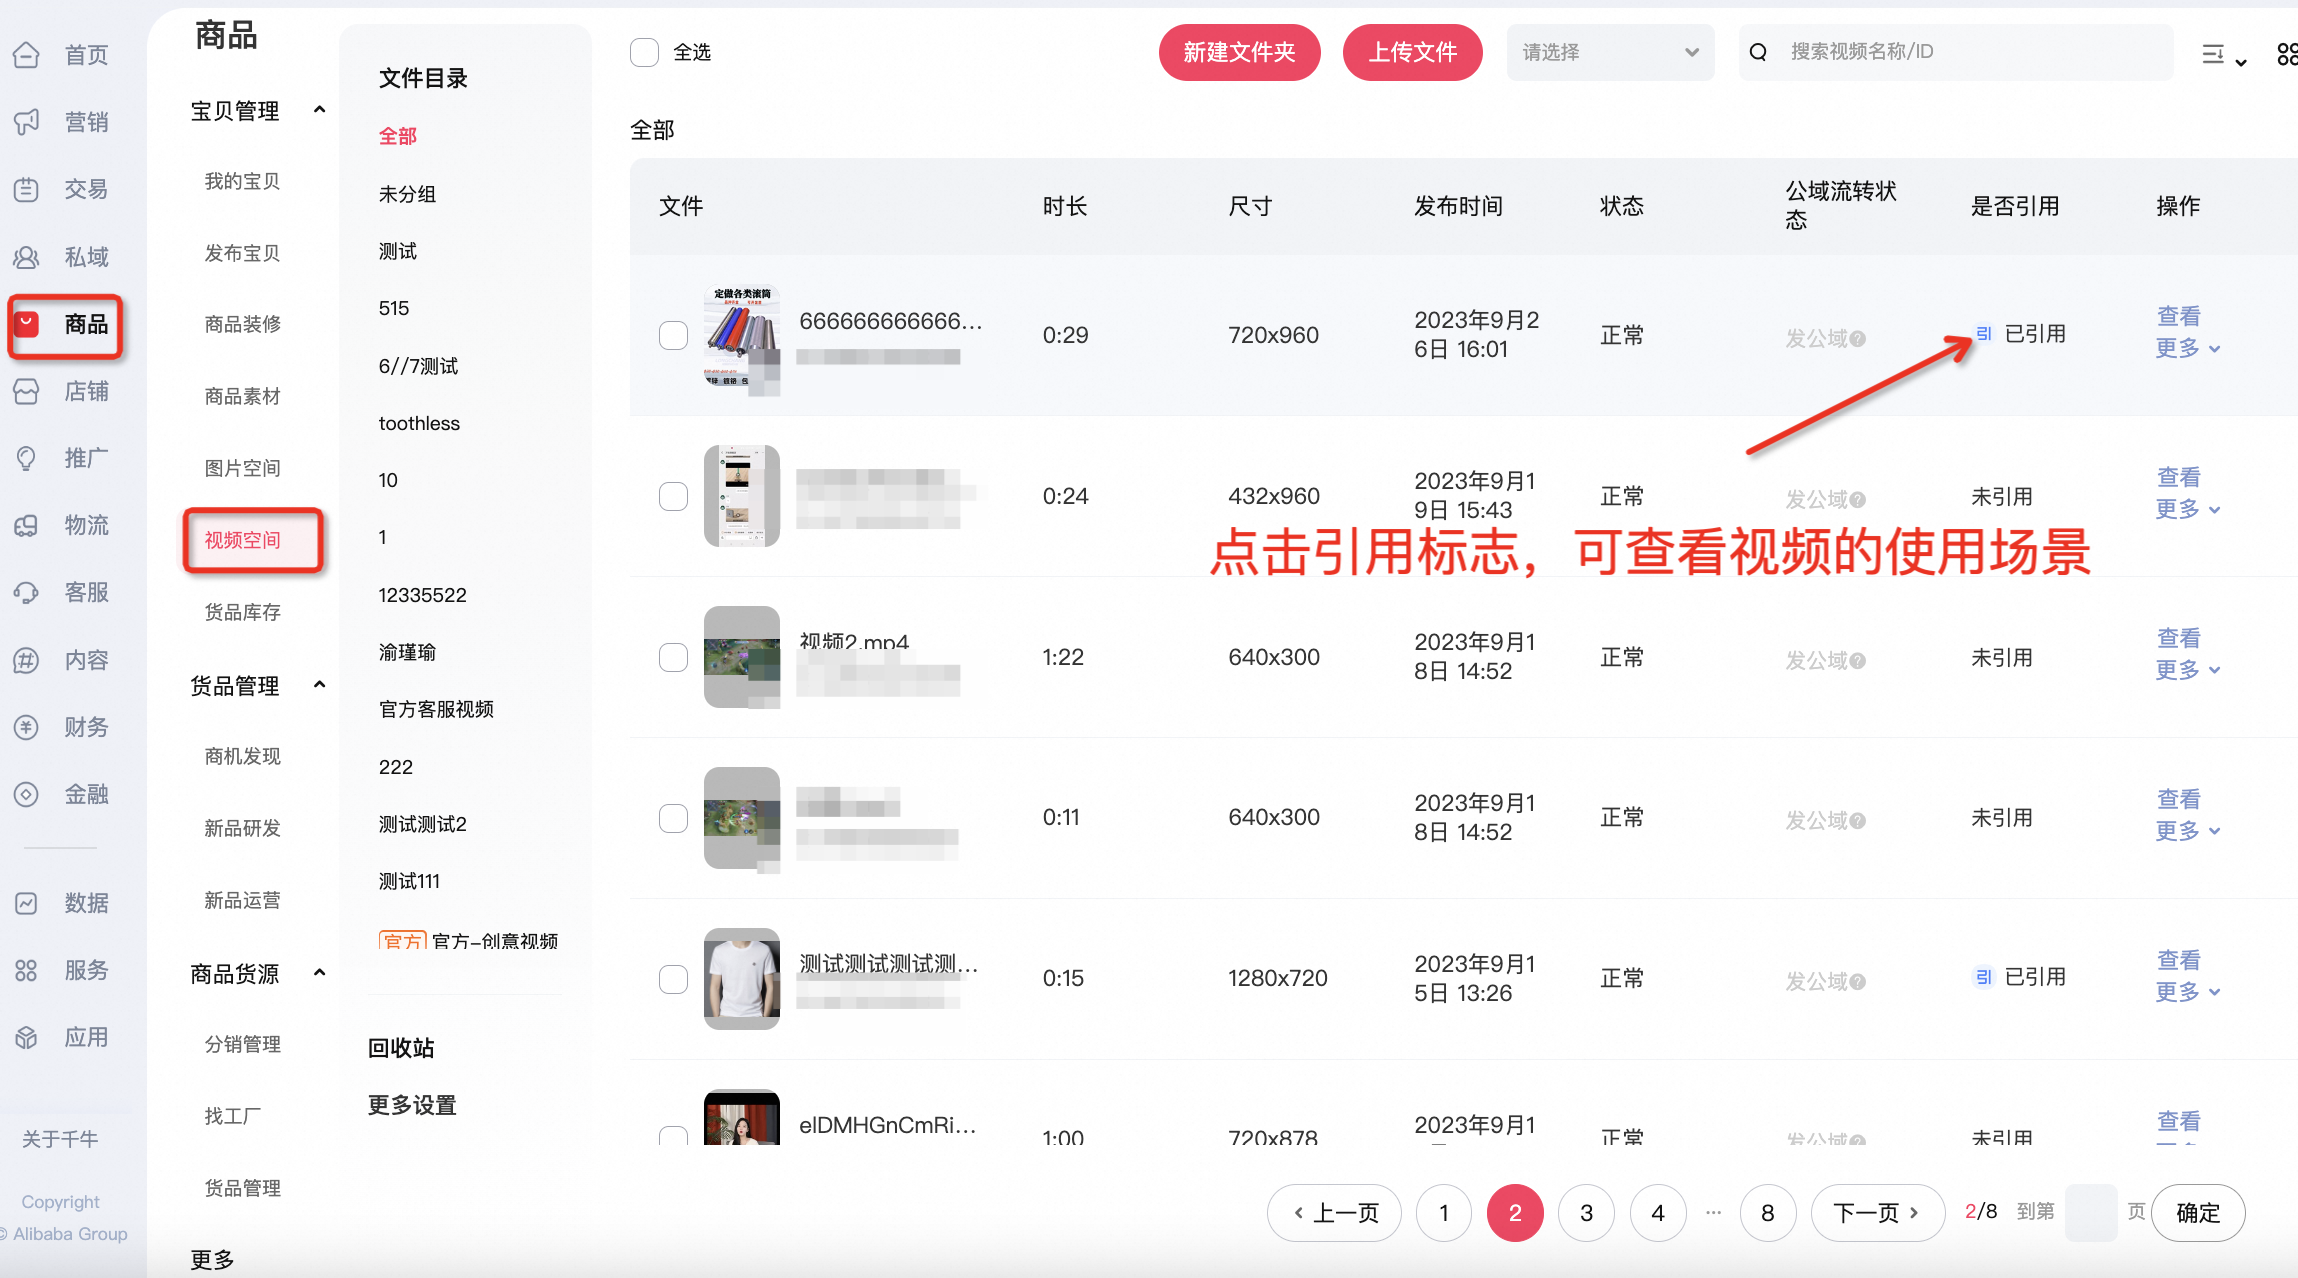Confirm page jump with 确定
This screenshot has width=2298, height=1278.
2198,1213
